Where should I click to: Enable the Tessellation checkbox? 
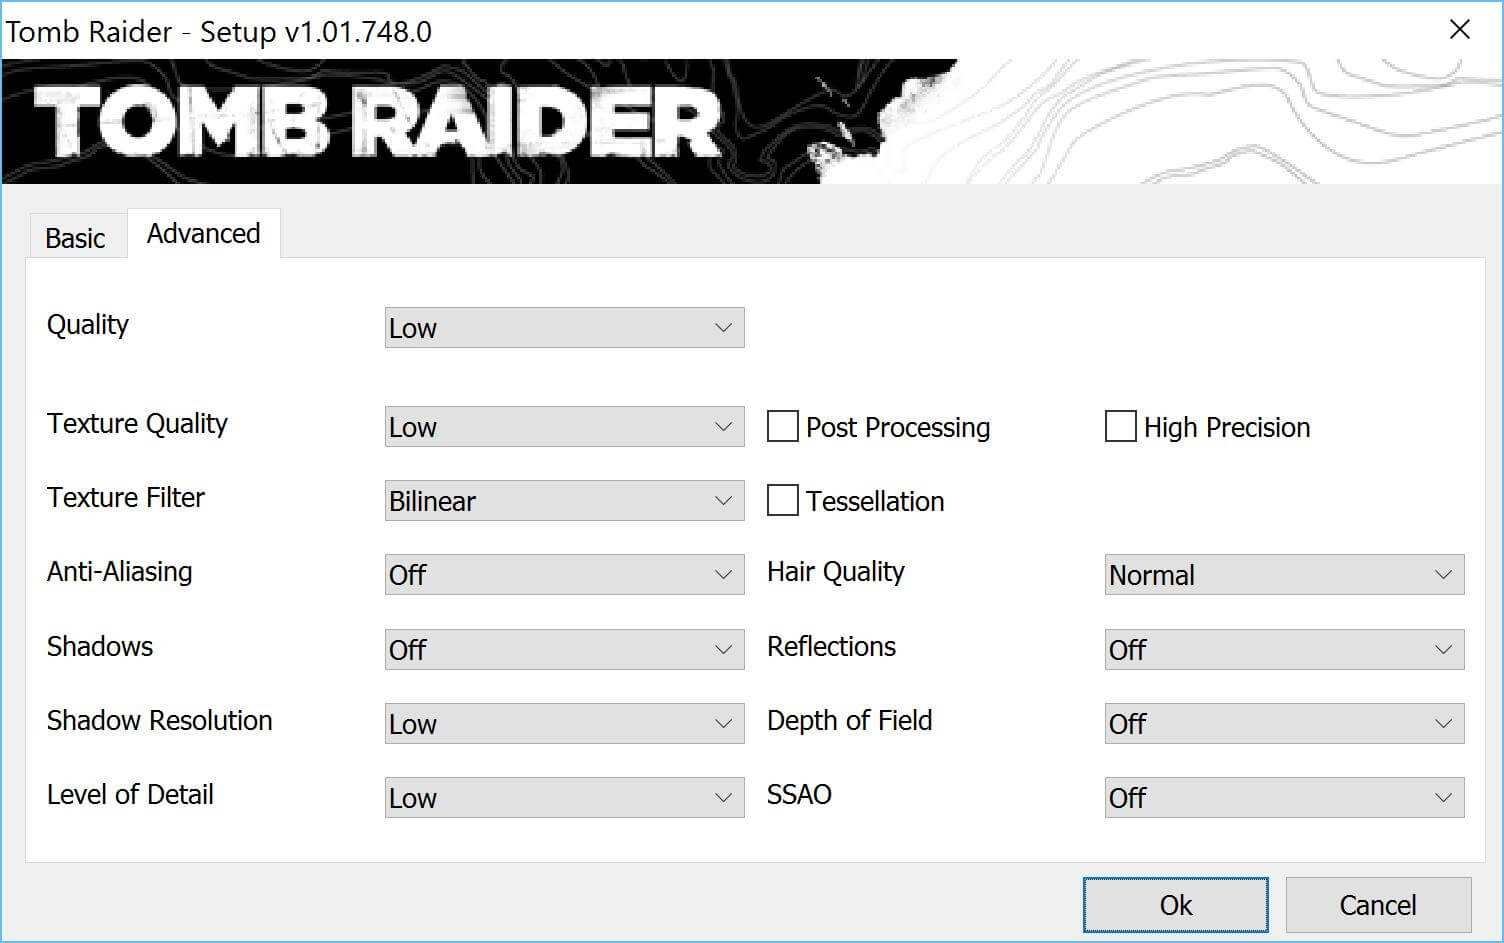click(783, 501)
